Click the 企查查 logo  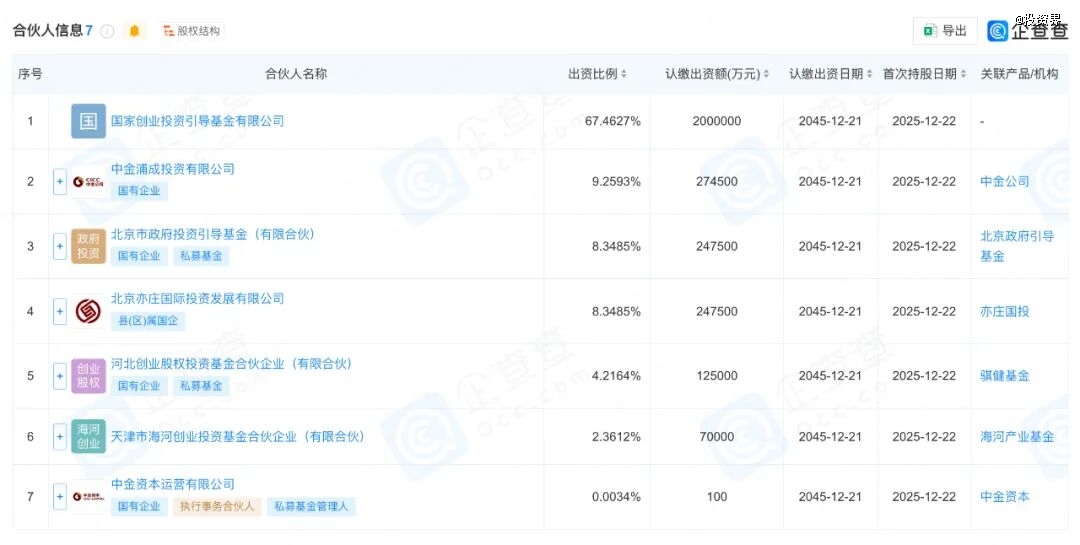pos(1028,31)
